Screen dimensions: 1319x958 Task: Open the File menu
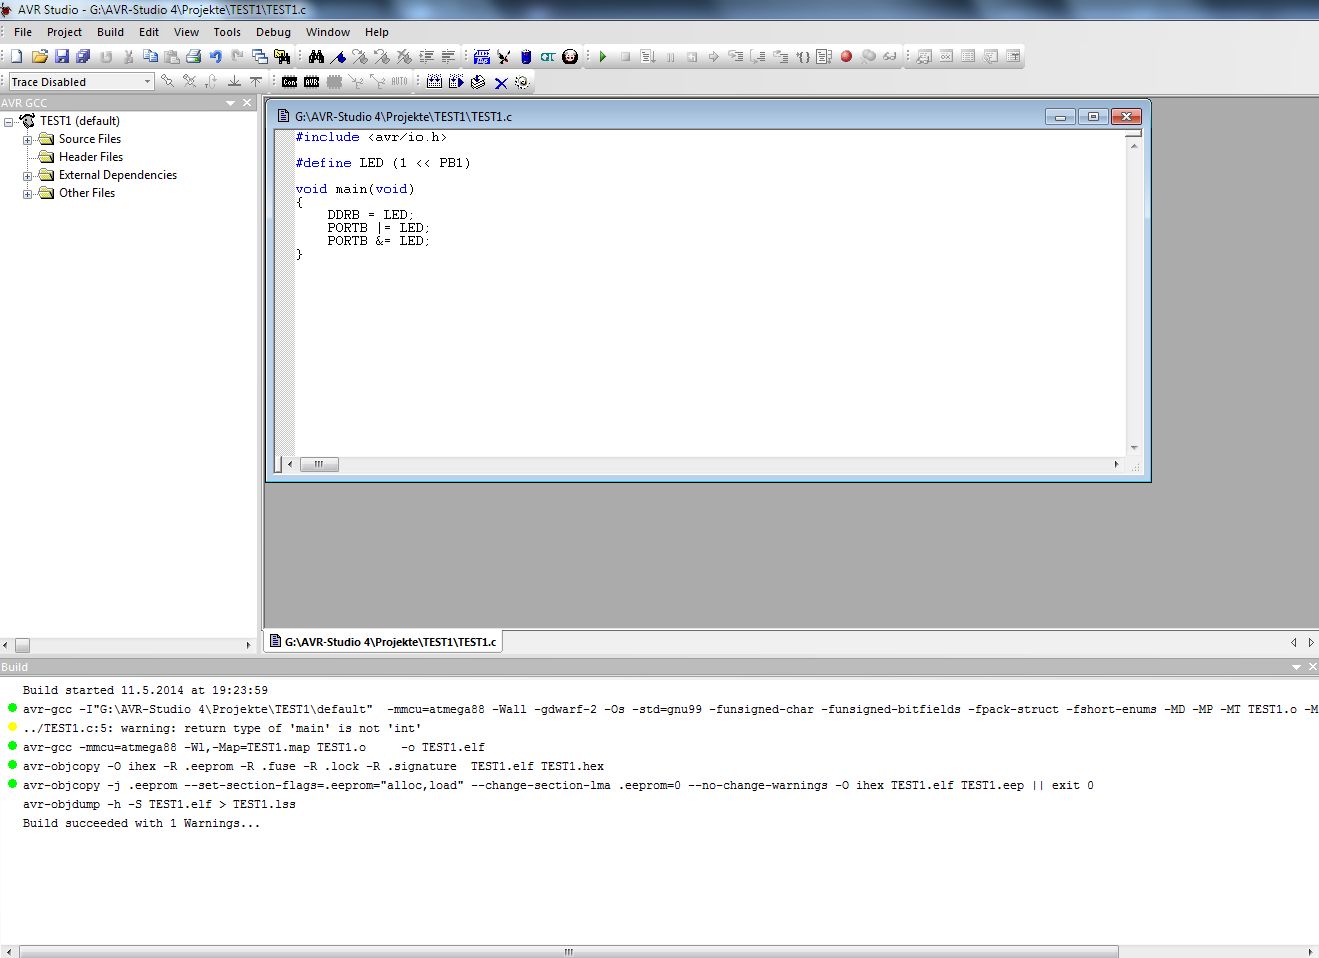[x=23, y=32]
